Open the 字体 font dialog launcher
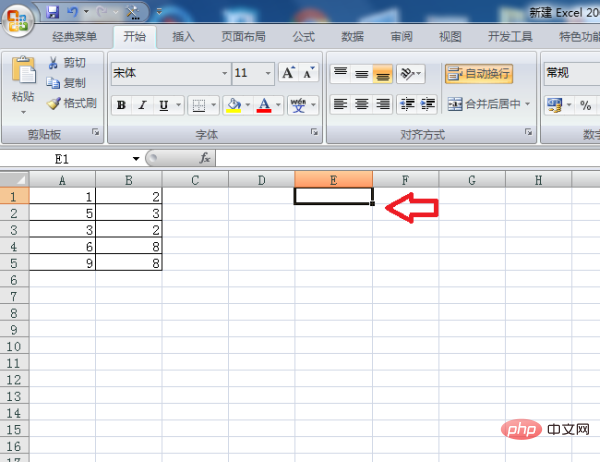 pyautogui.click(x=314, y=132)
